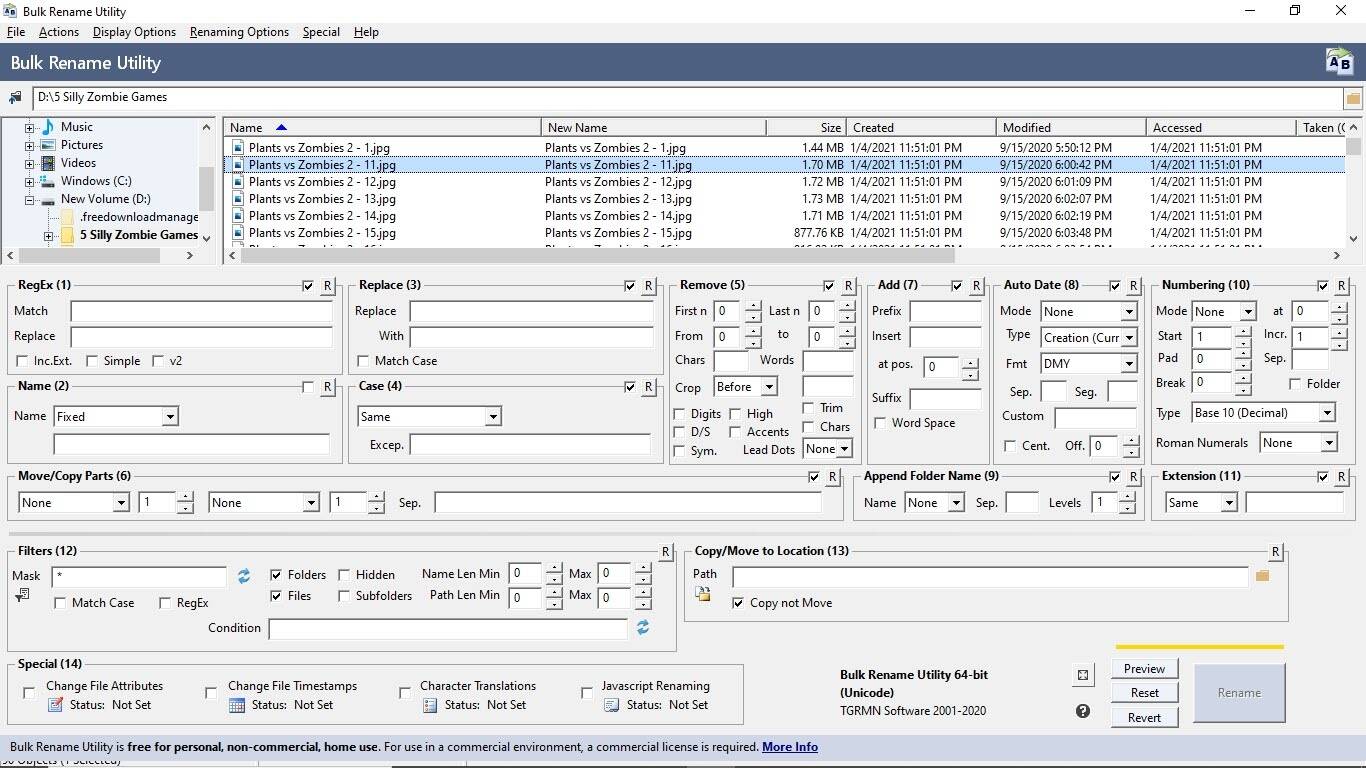Screen dimensions: 1366x768
Task: Click the help question mark icon
Action: click(x=1082, y=711)
